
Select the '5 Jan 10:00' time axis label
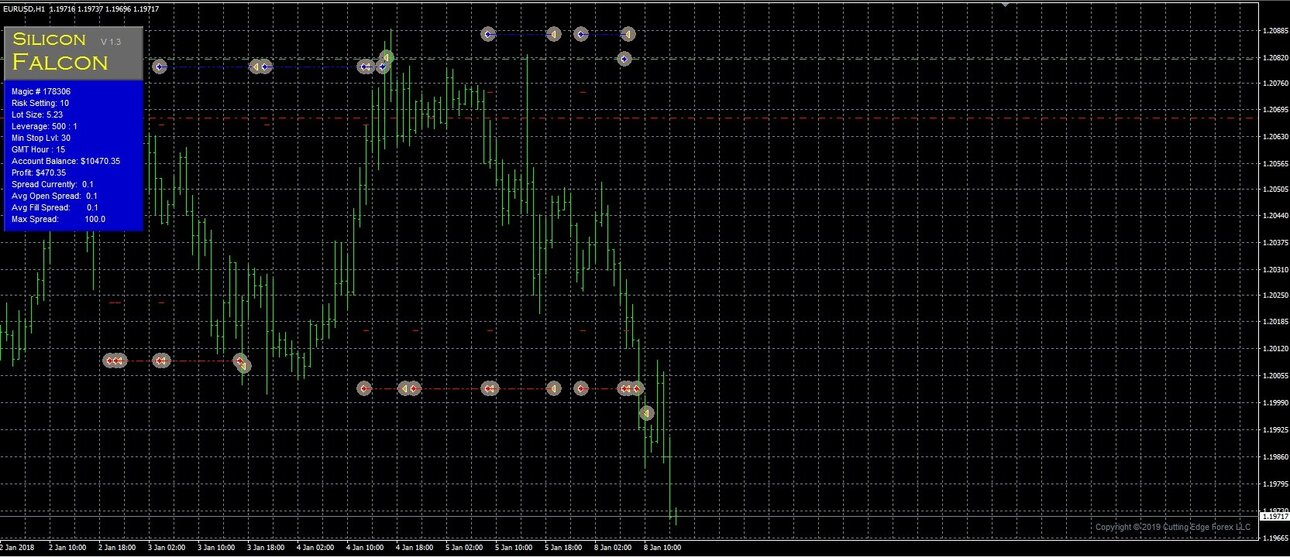512,548
